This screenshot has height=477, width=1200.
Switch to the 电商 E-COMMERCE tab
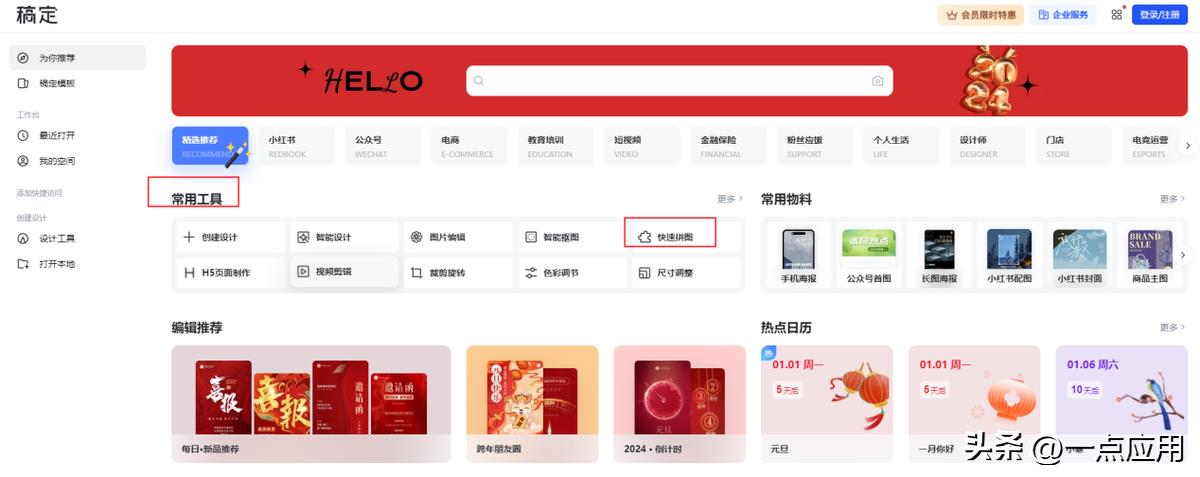pyautogui.click(x=469, y=146)
